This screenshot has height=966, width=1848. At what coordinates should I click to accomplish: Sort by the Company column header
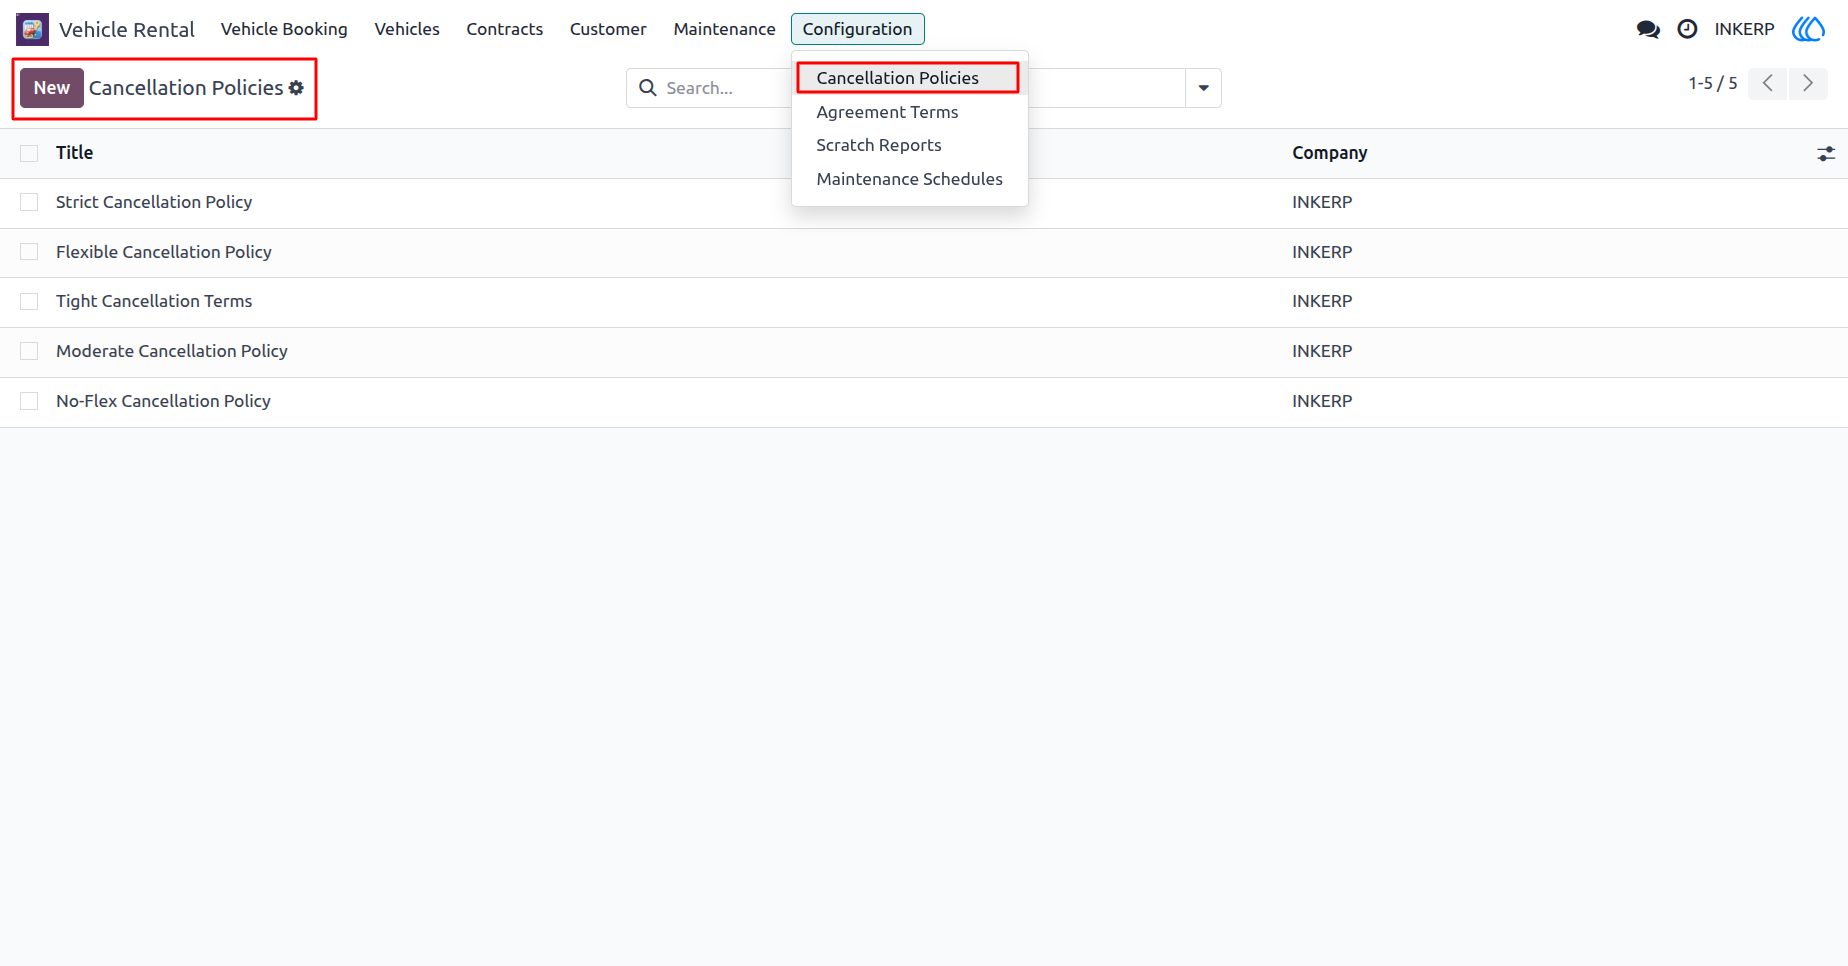pos(1329,153)
